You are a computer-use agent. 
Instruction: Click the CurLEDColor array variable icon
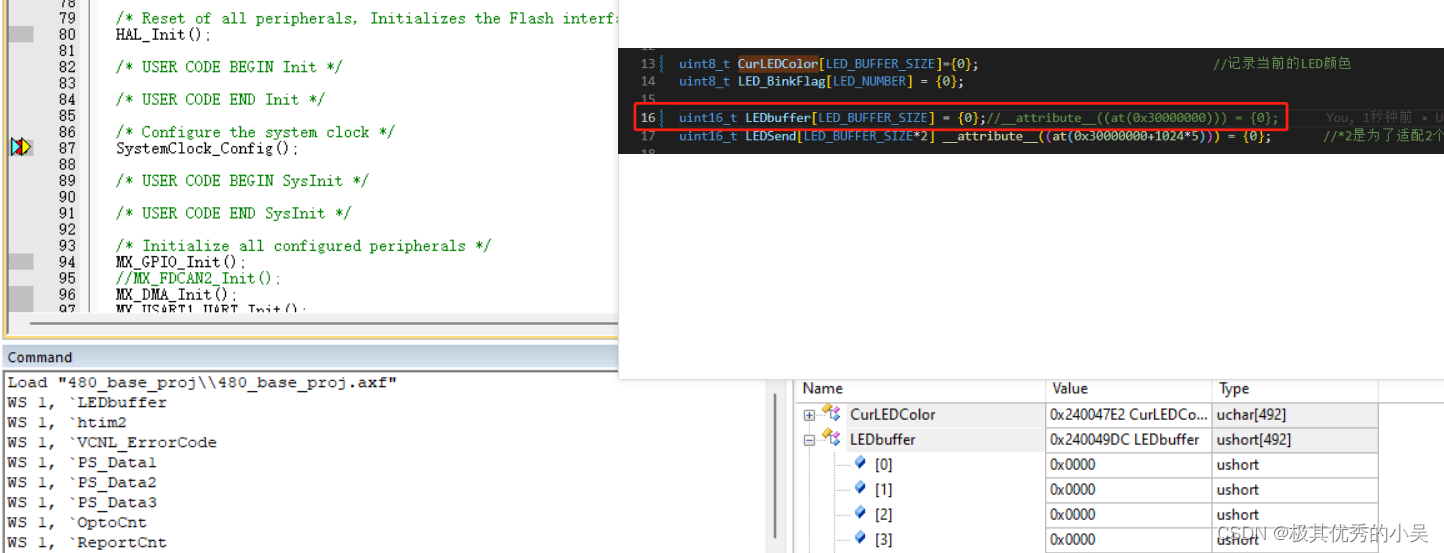[x=831, y=413]
